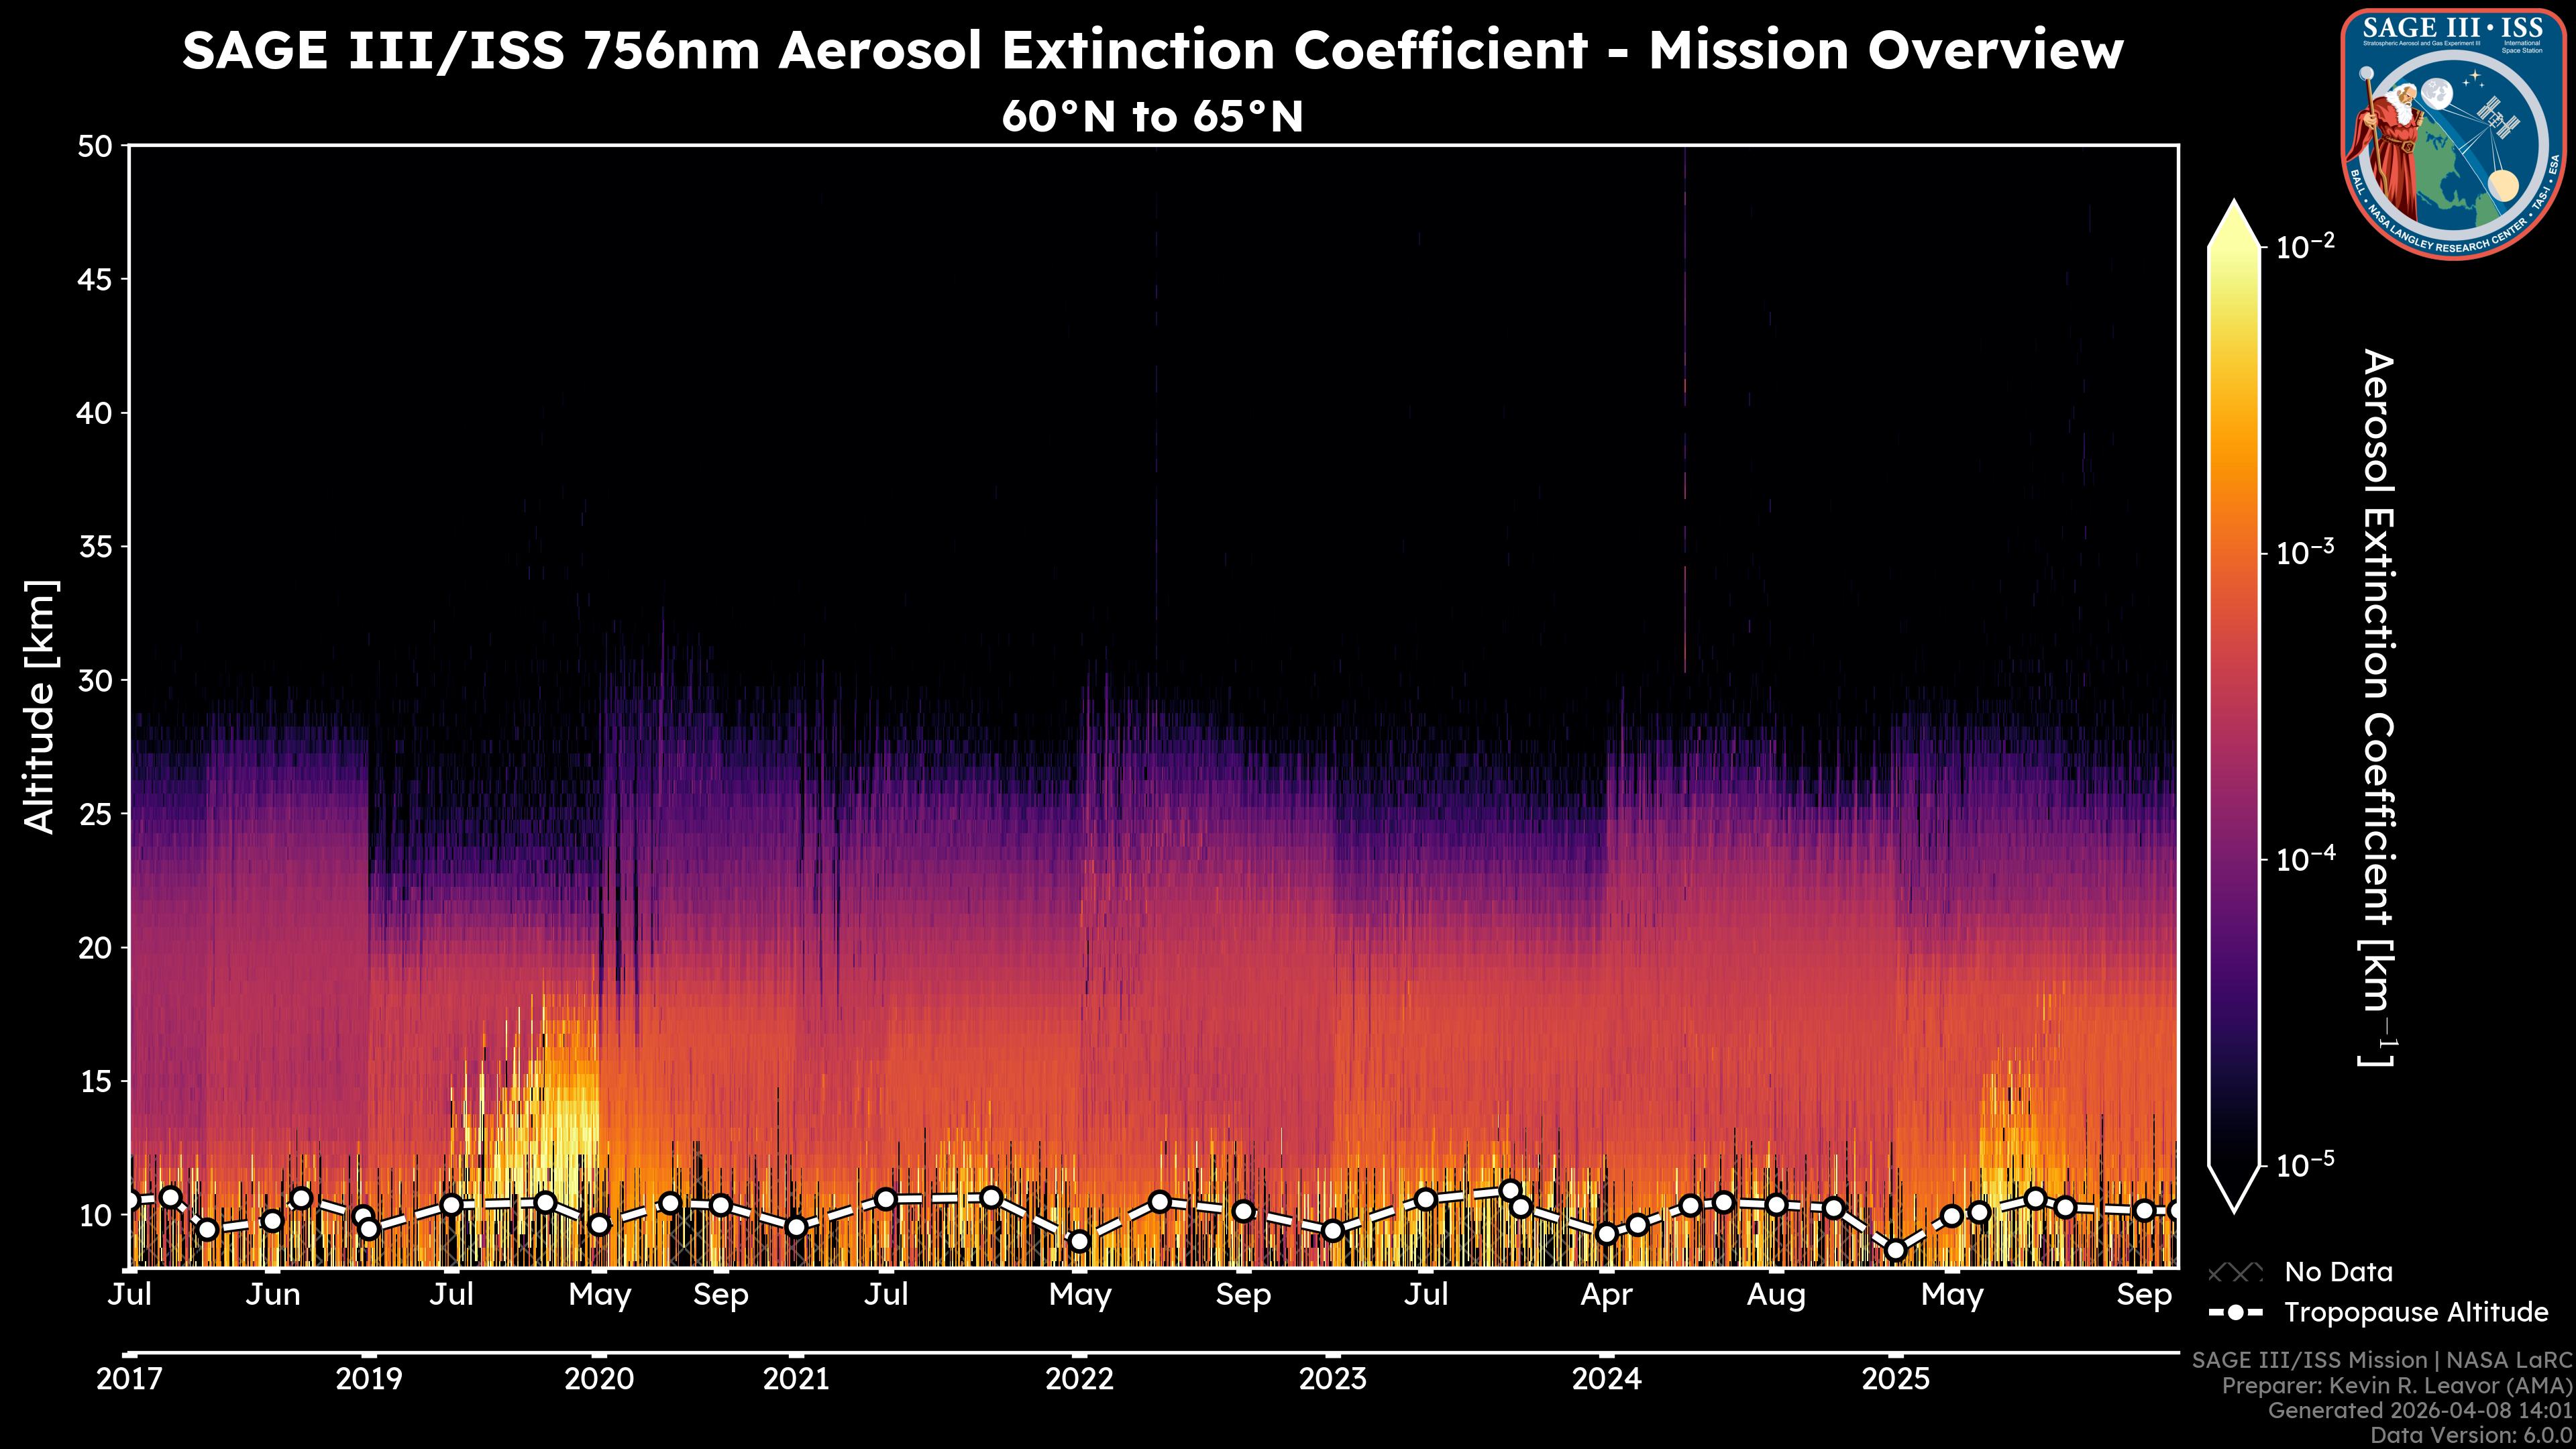The width and height of the screenshot is (2576, 1449).
Task: Click the Aug month tick label
Action: (x=1776, y=1295)
